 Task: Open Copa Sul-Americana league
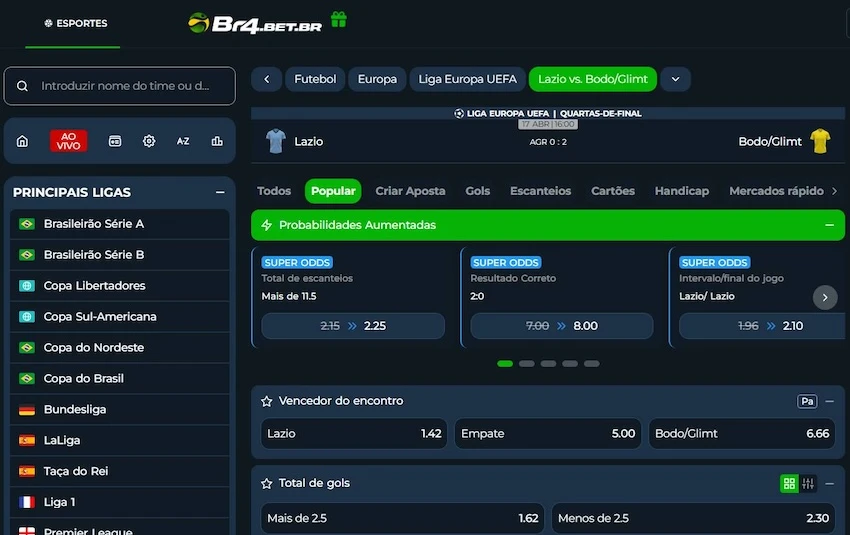(x=119, y=317)
